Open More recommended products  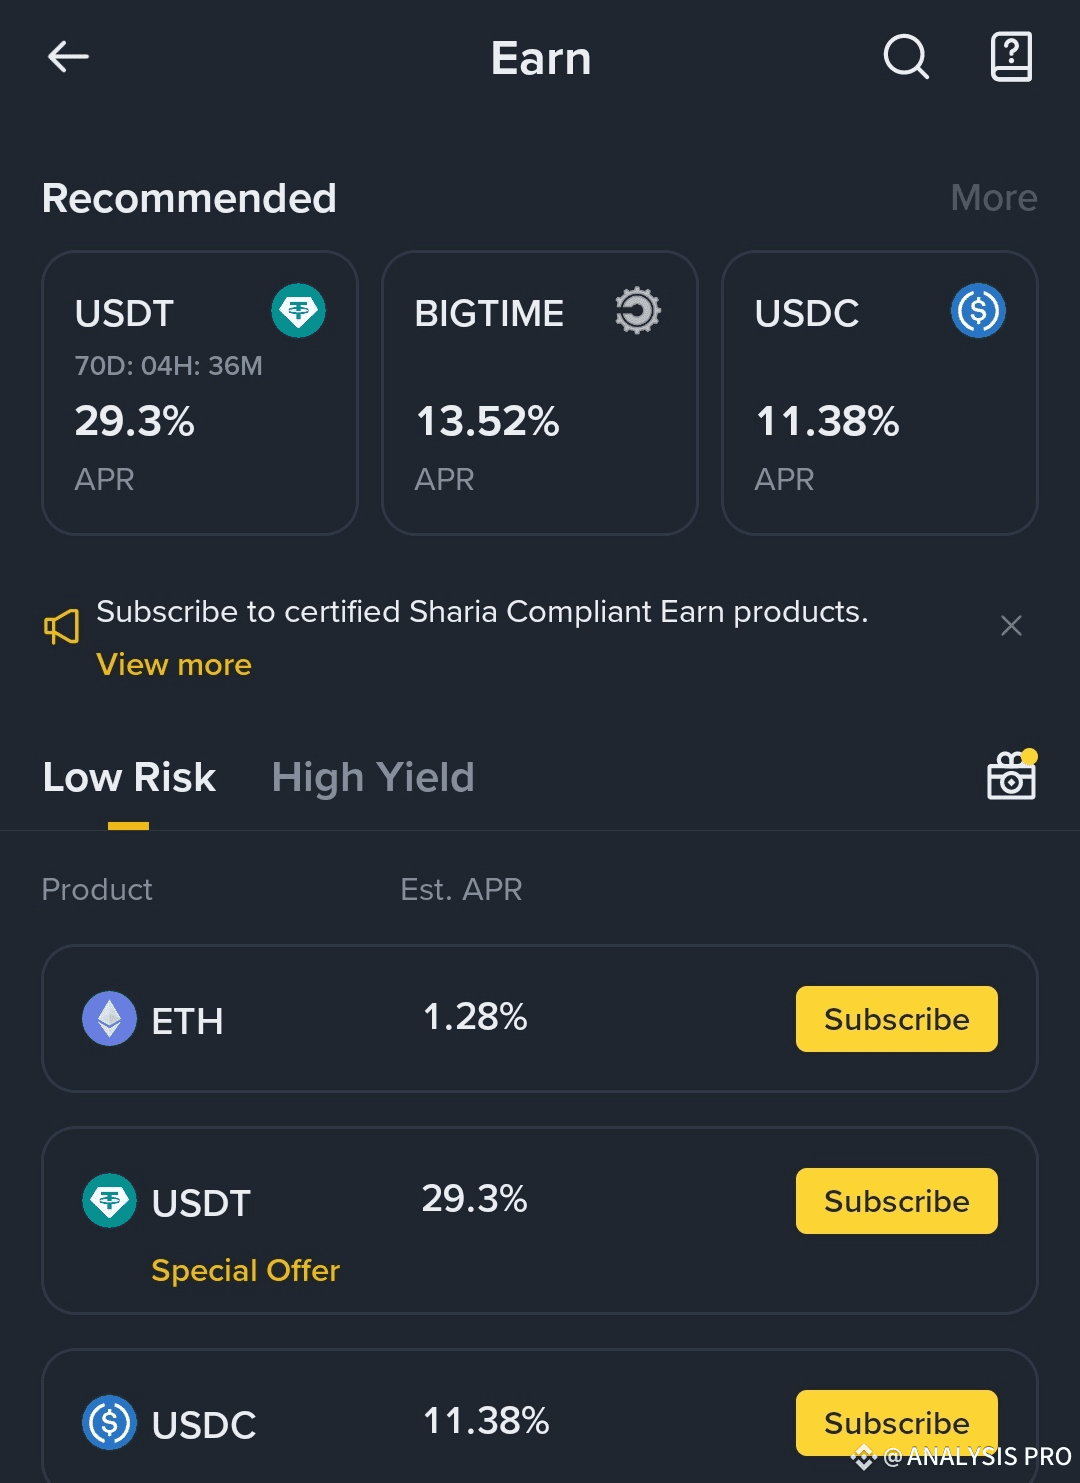click(994, 198)
